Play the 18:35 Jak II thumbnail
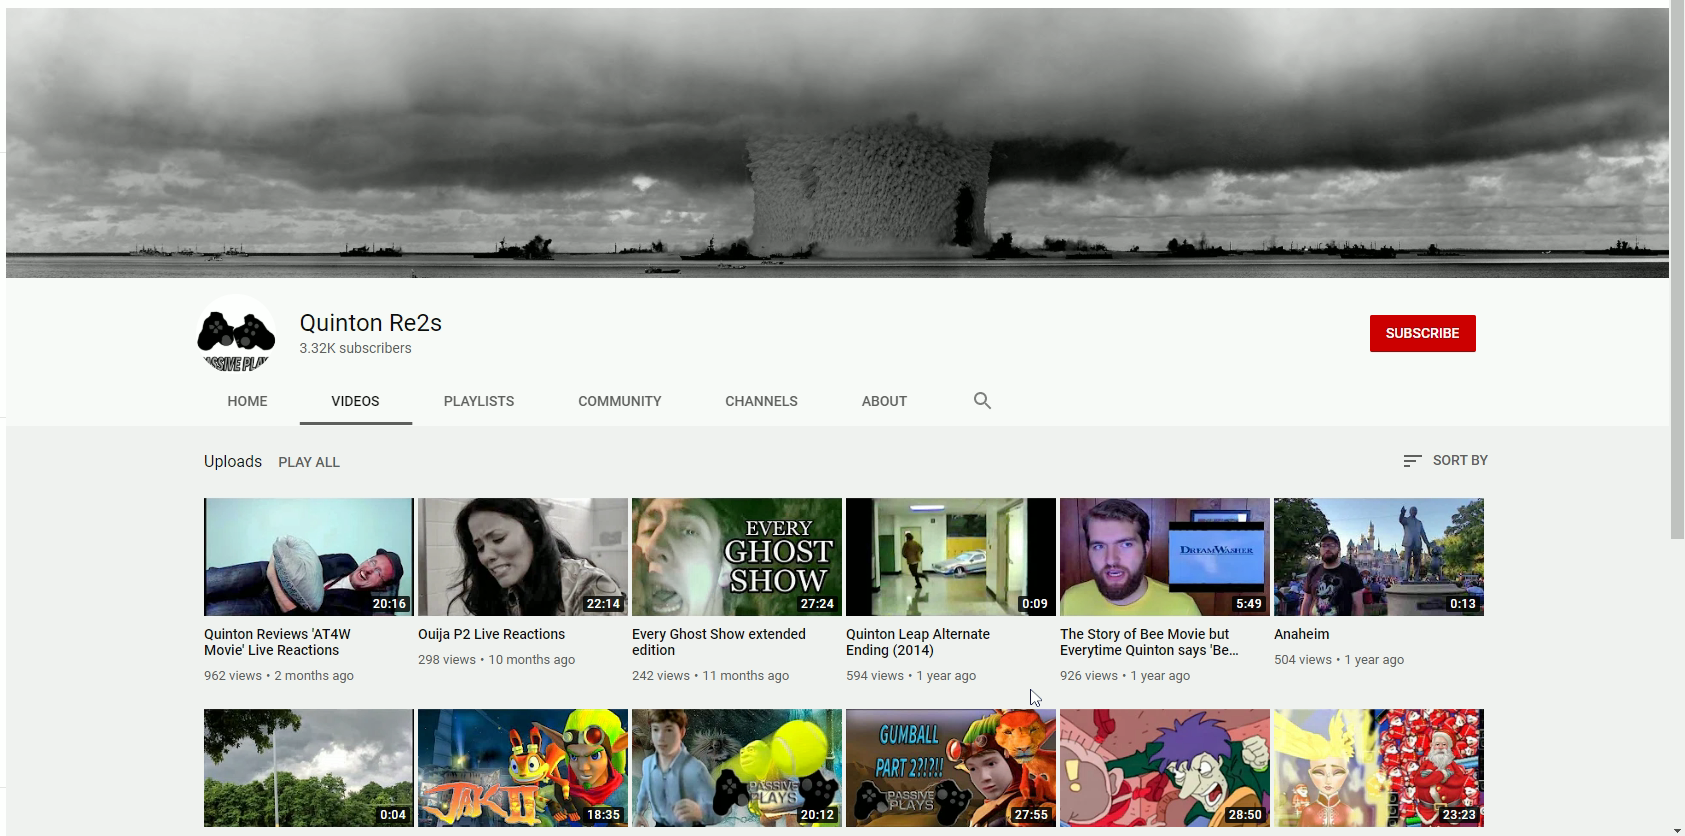Screen dimensions: 1685x836 (x=523, y=768)
